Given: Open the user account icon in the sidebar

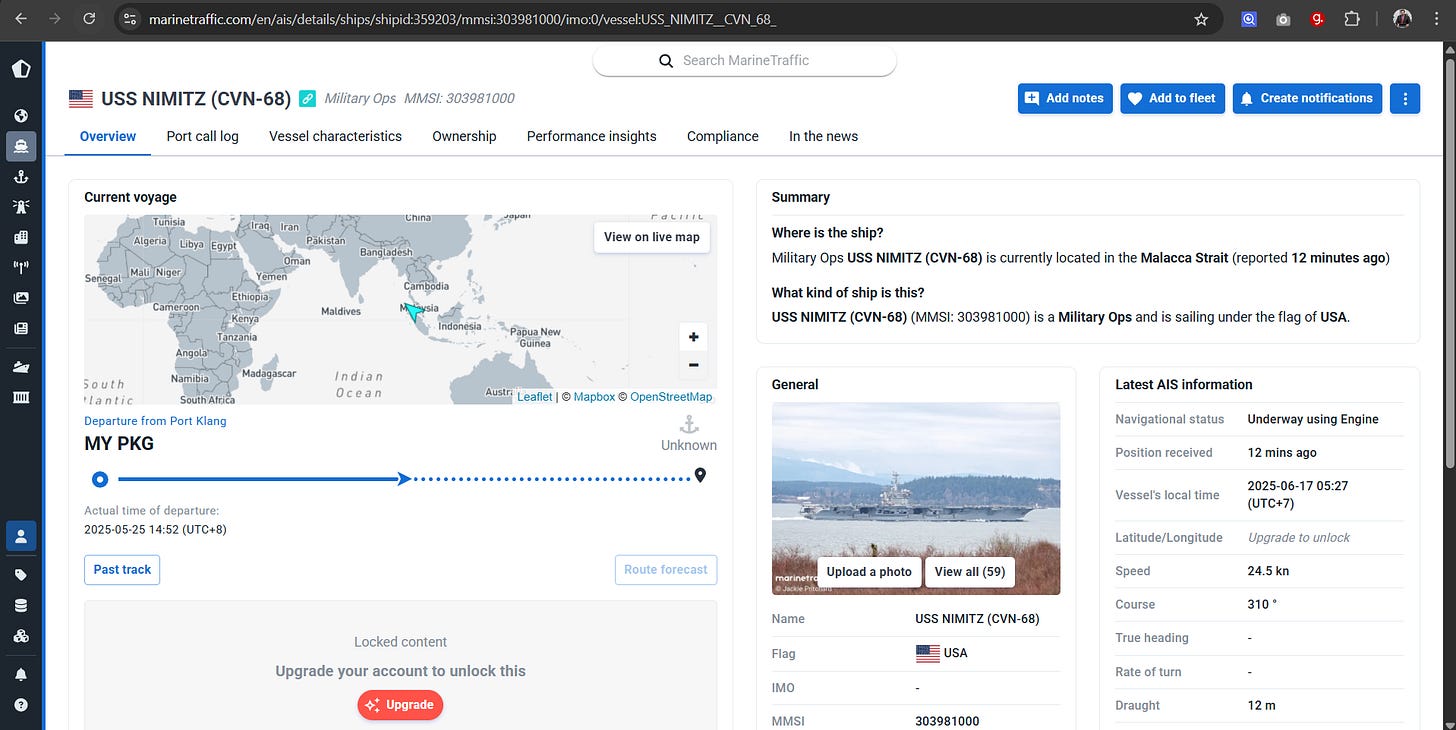Looking at the screenshot, I should pos(21,536).
